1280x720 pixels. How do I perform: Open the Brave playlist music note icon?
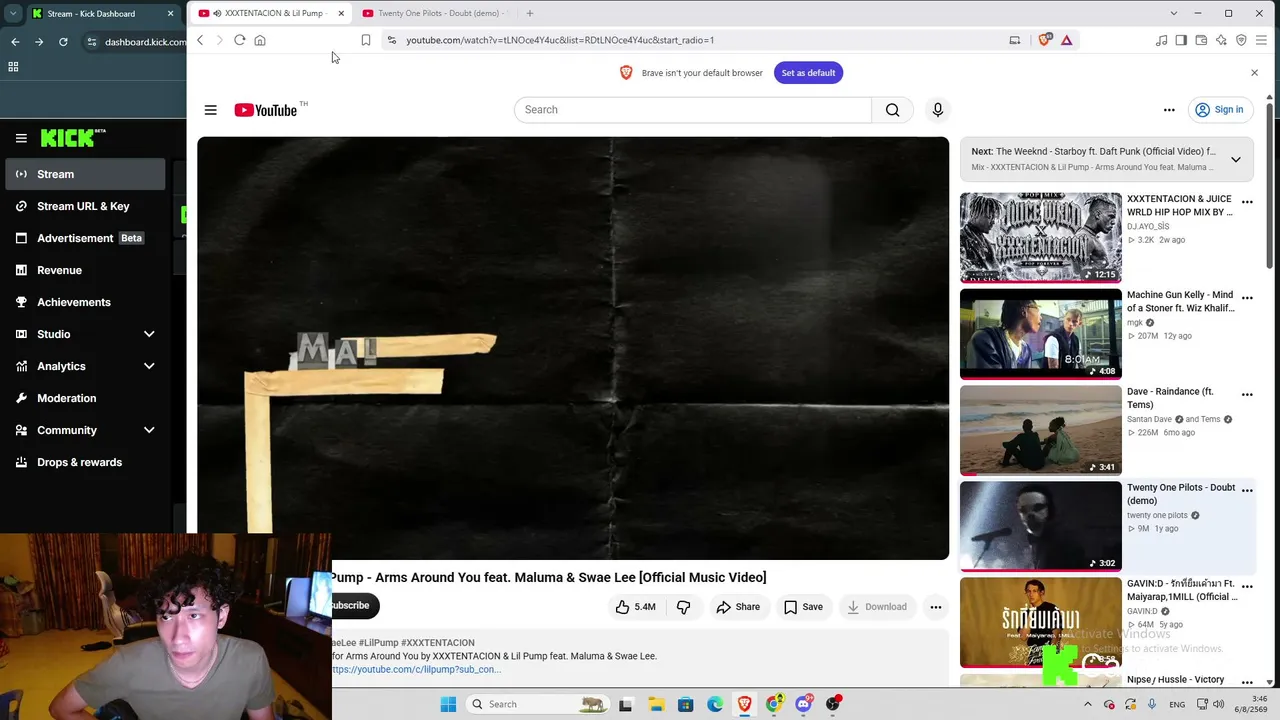pos(1161,40)
